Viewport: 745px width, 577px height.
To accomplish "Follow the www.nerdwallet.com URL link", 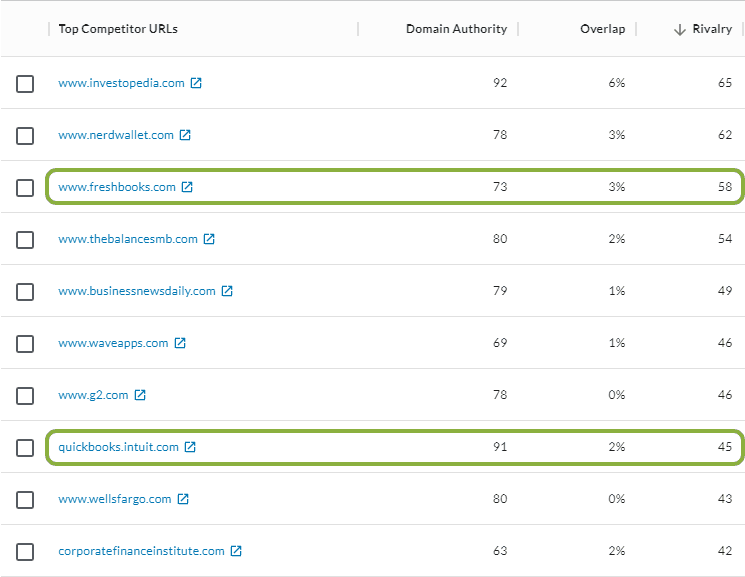I will (115, 135).
